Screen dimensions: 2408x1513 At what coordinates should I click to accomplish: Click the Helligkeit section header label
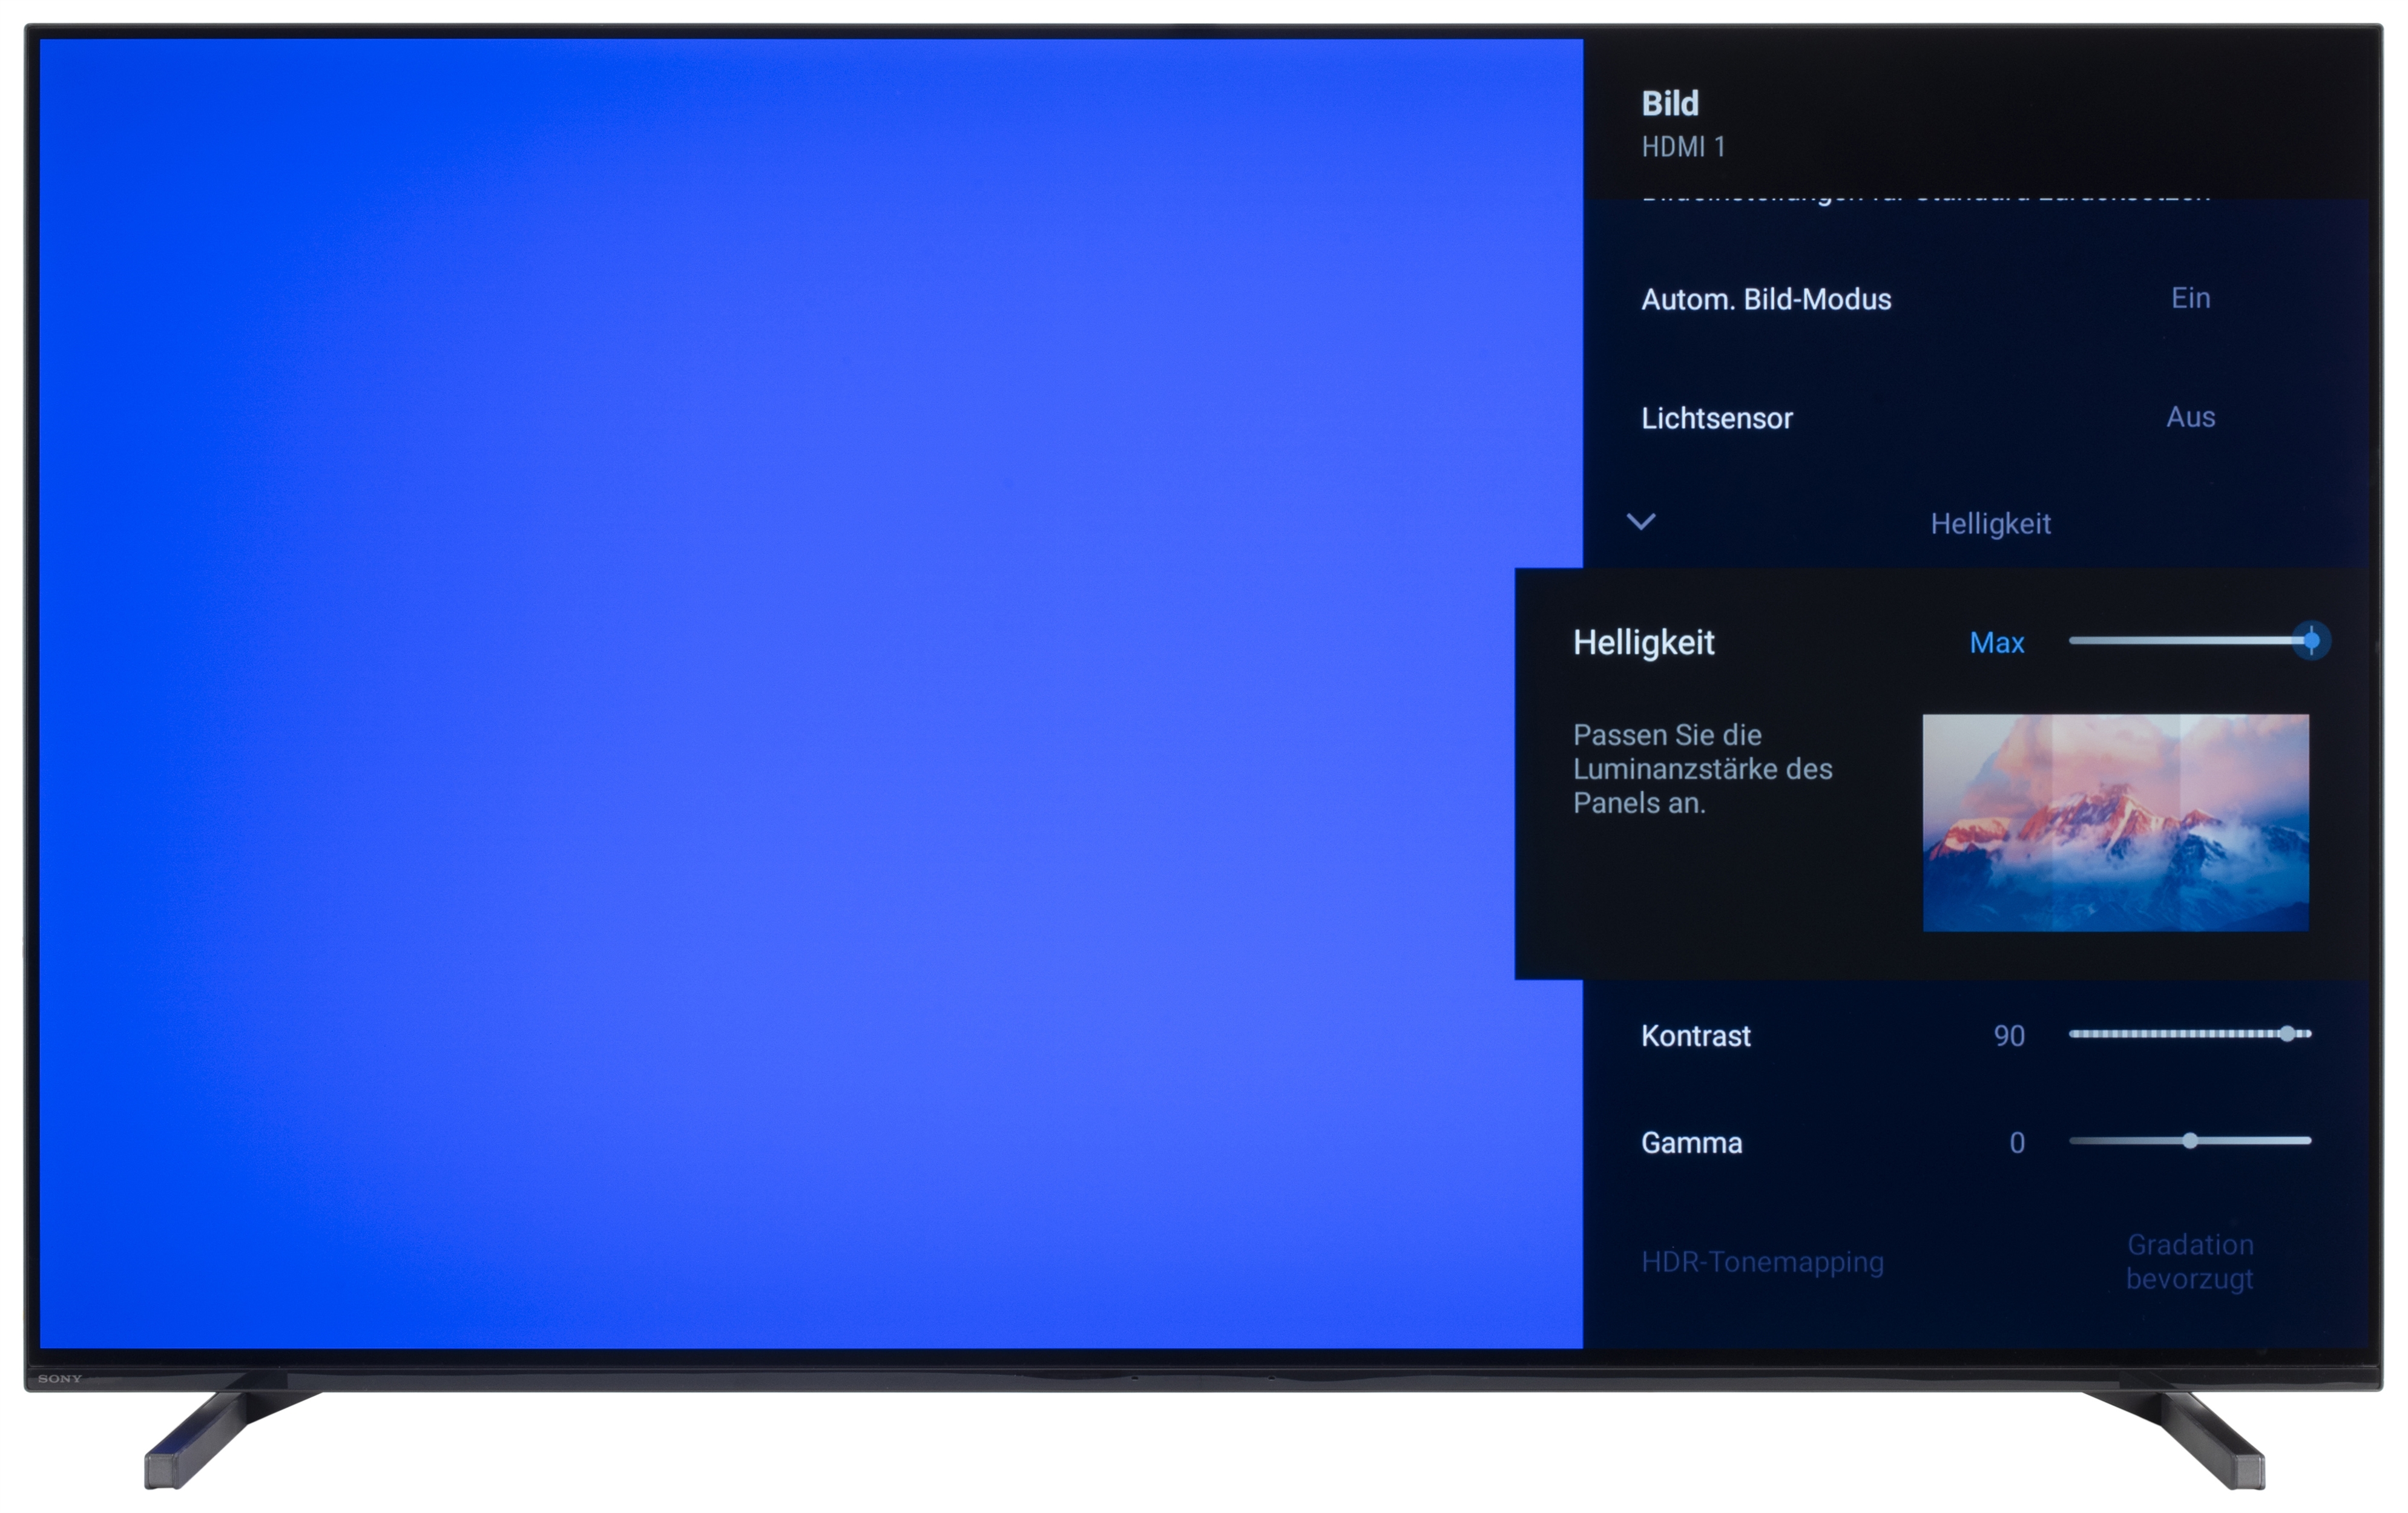[1990, 523]
